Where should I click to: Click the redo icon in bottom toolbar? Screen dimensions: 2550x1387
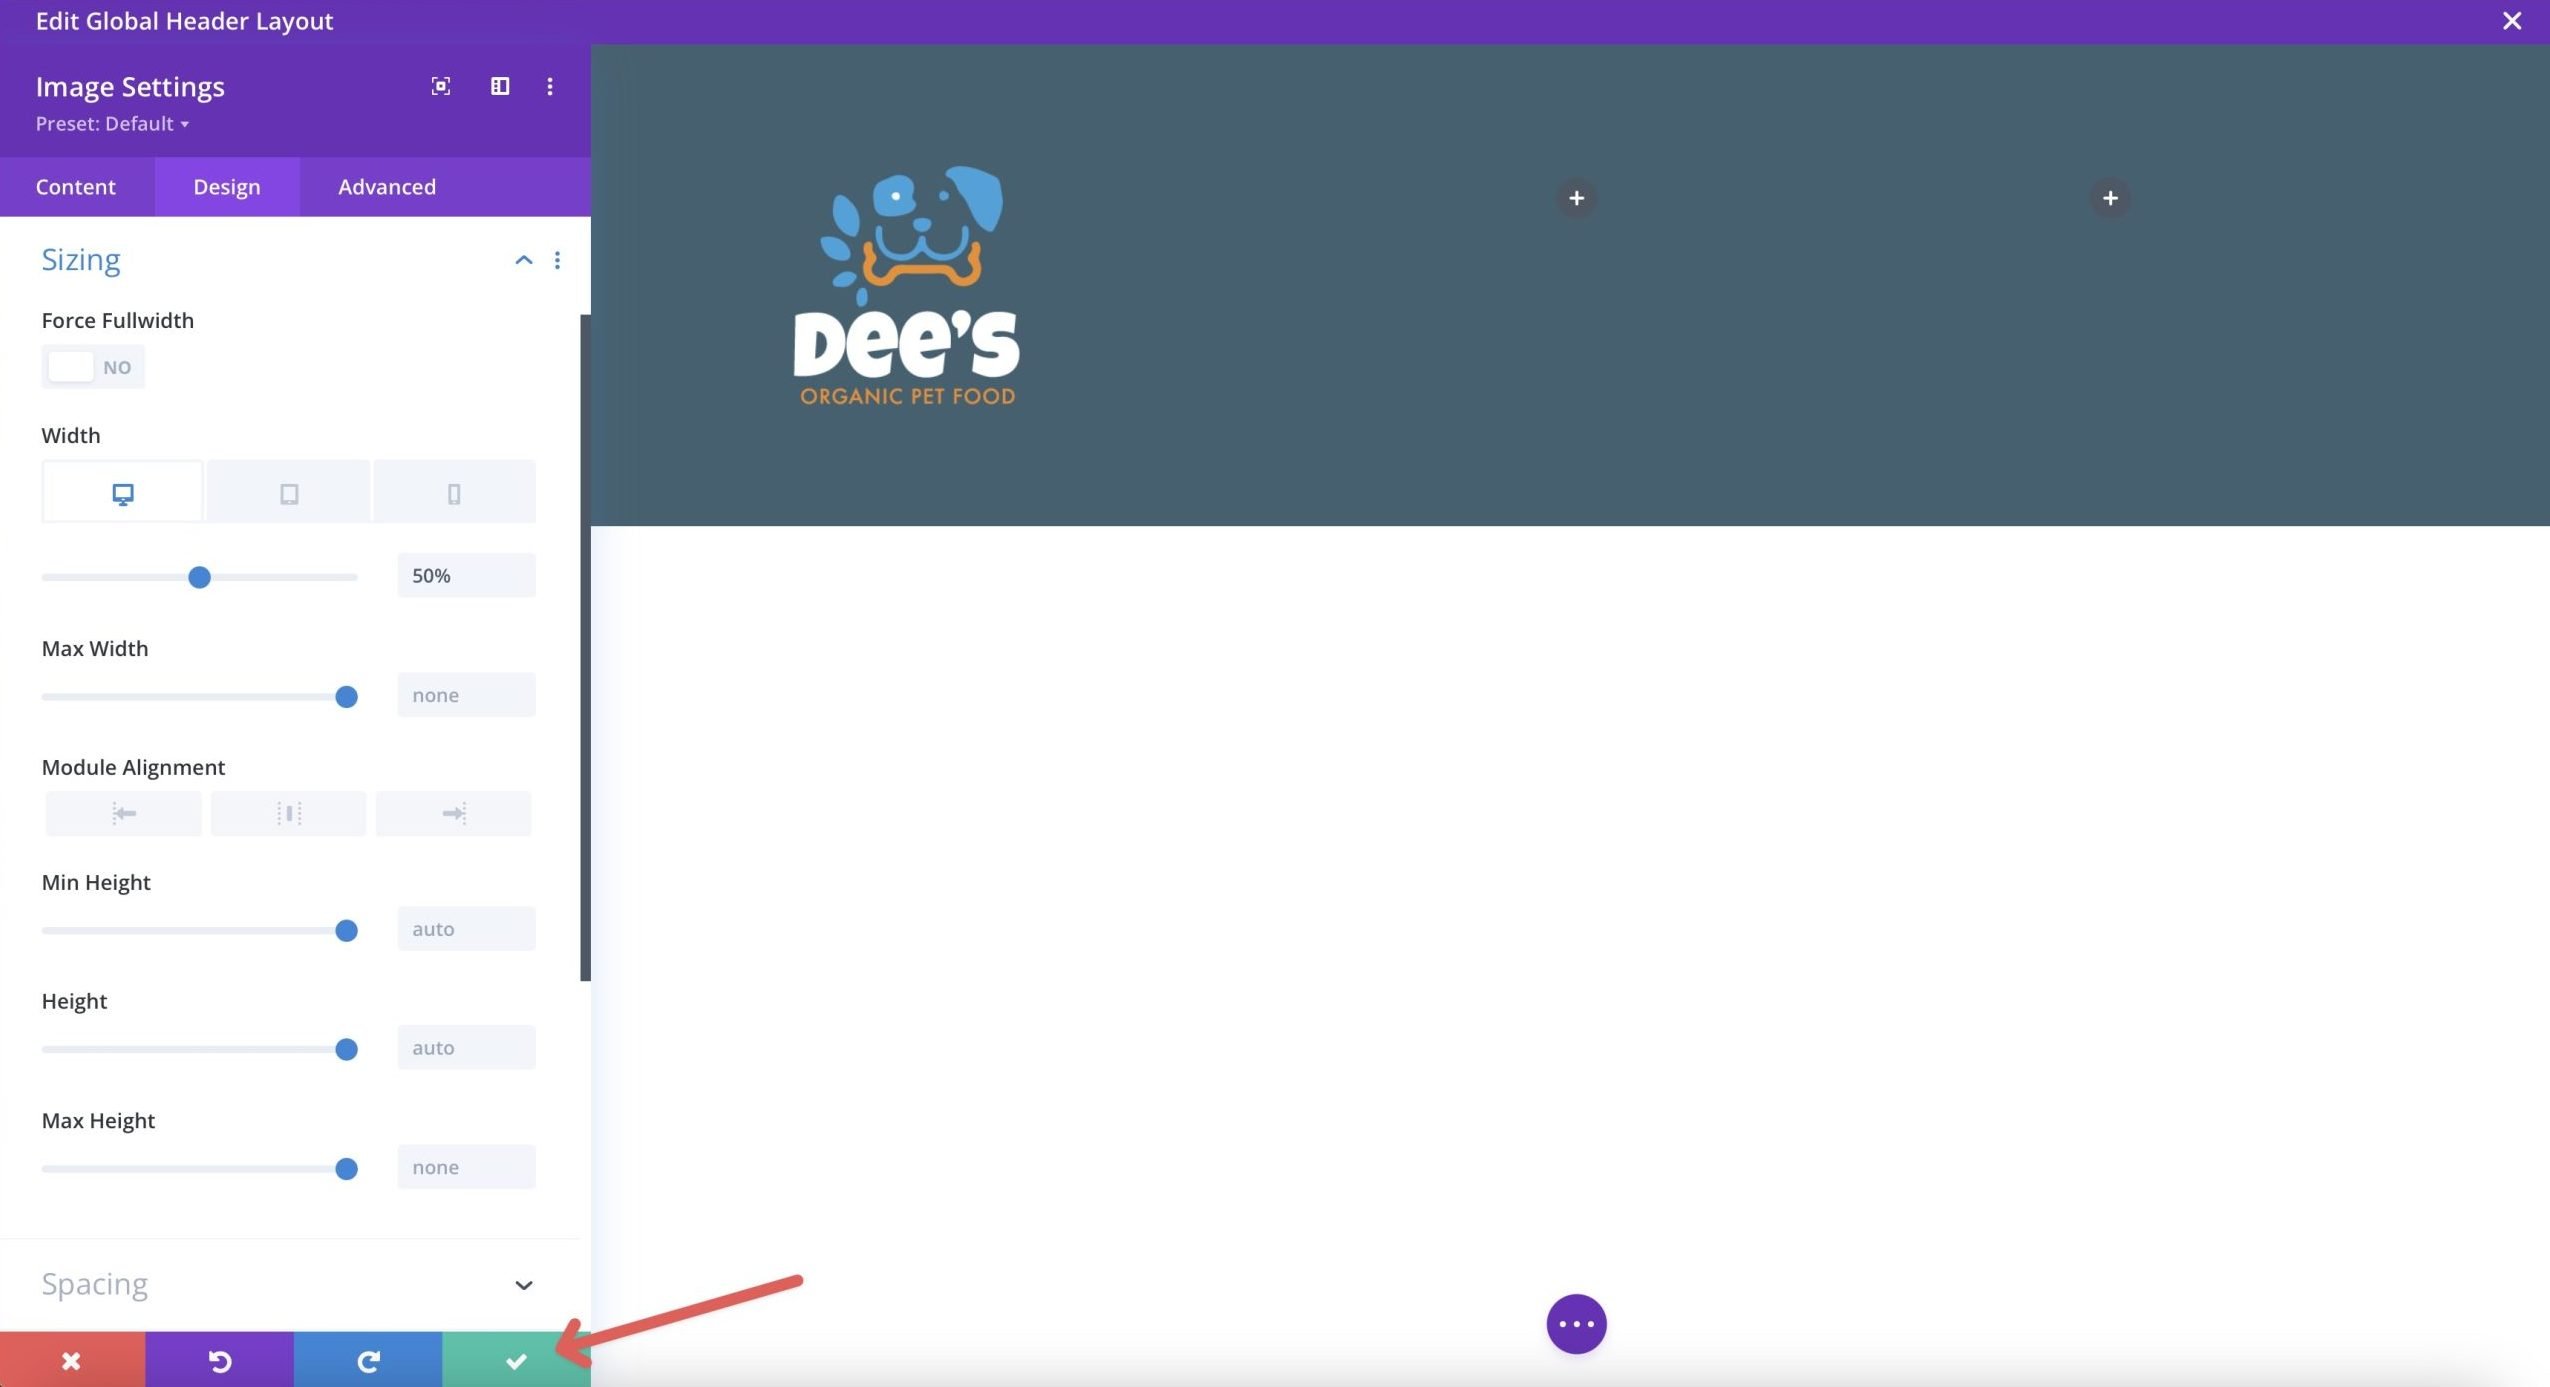point(367,1360)
